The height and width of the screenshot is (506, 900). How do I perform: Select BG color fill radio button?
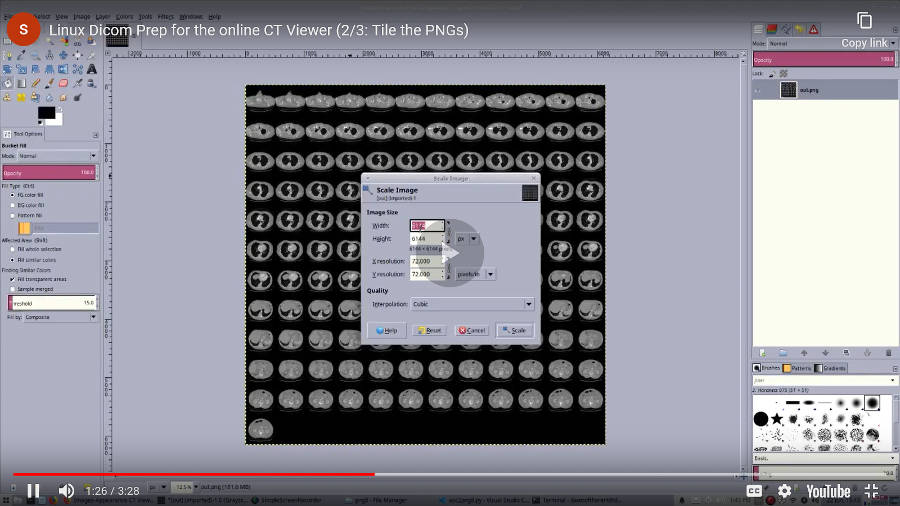tap(13, 205)
